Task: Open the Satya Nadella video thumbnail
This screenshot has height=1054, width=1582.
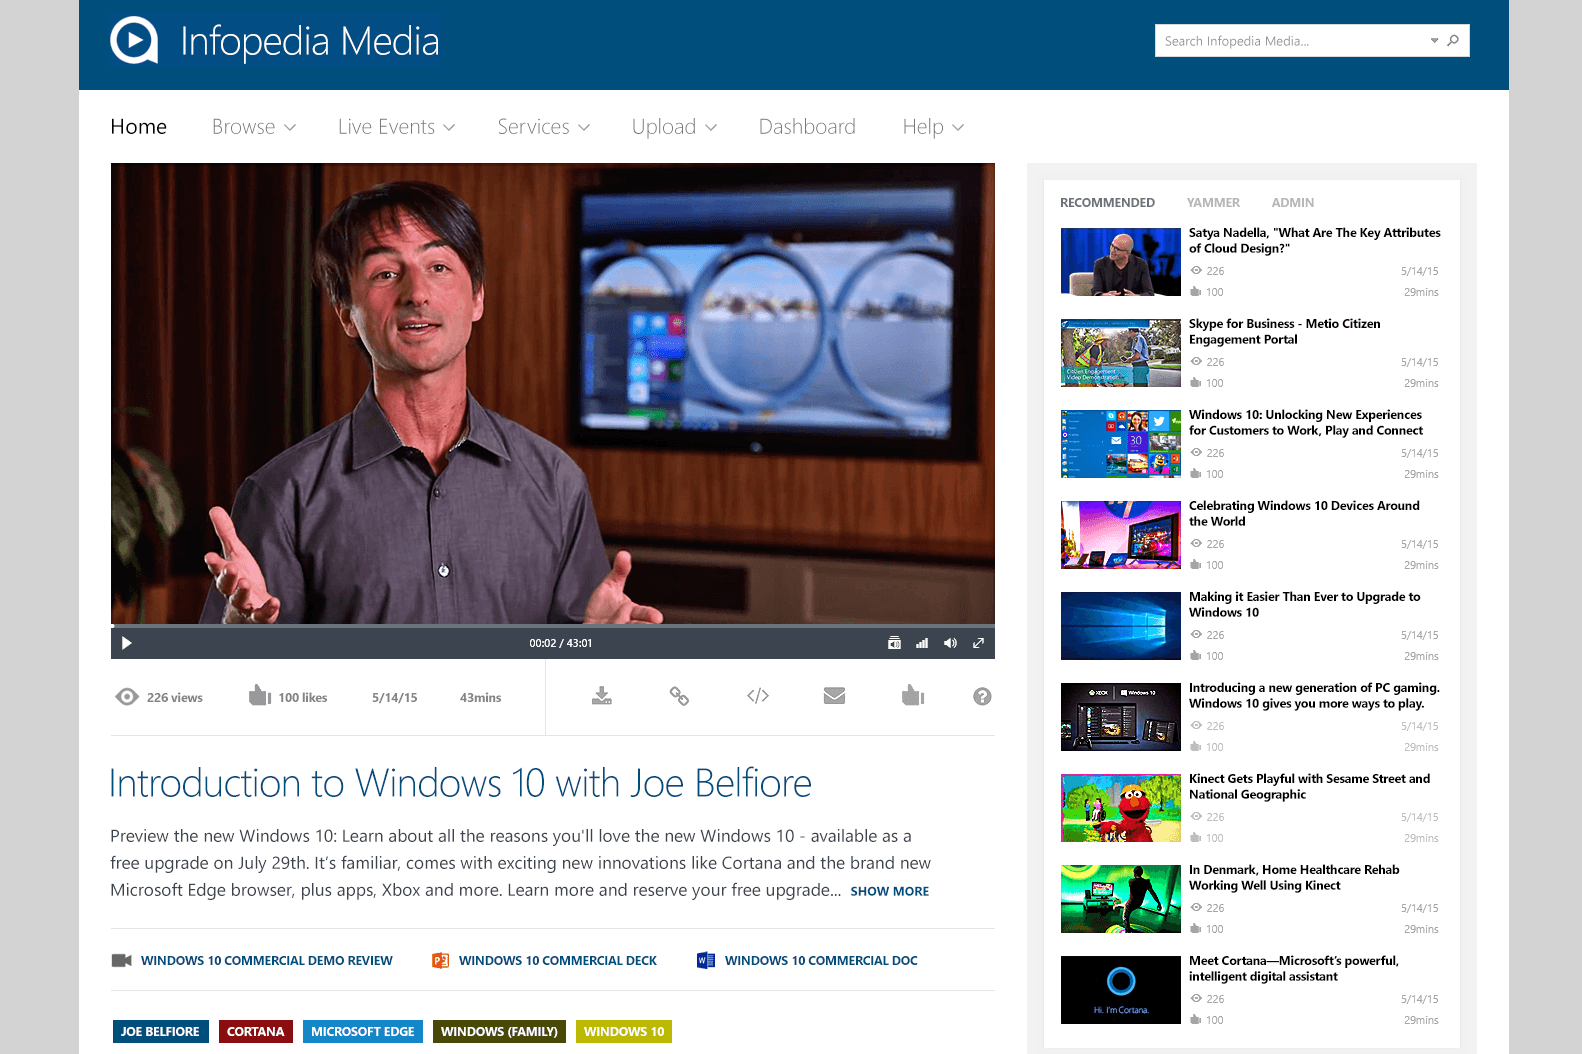Action: (1121, 262)
